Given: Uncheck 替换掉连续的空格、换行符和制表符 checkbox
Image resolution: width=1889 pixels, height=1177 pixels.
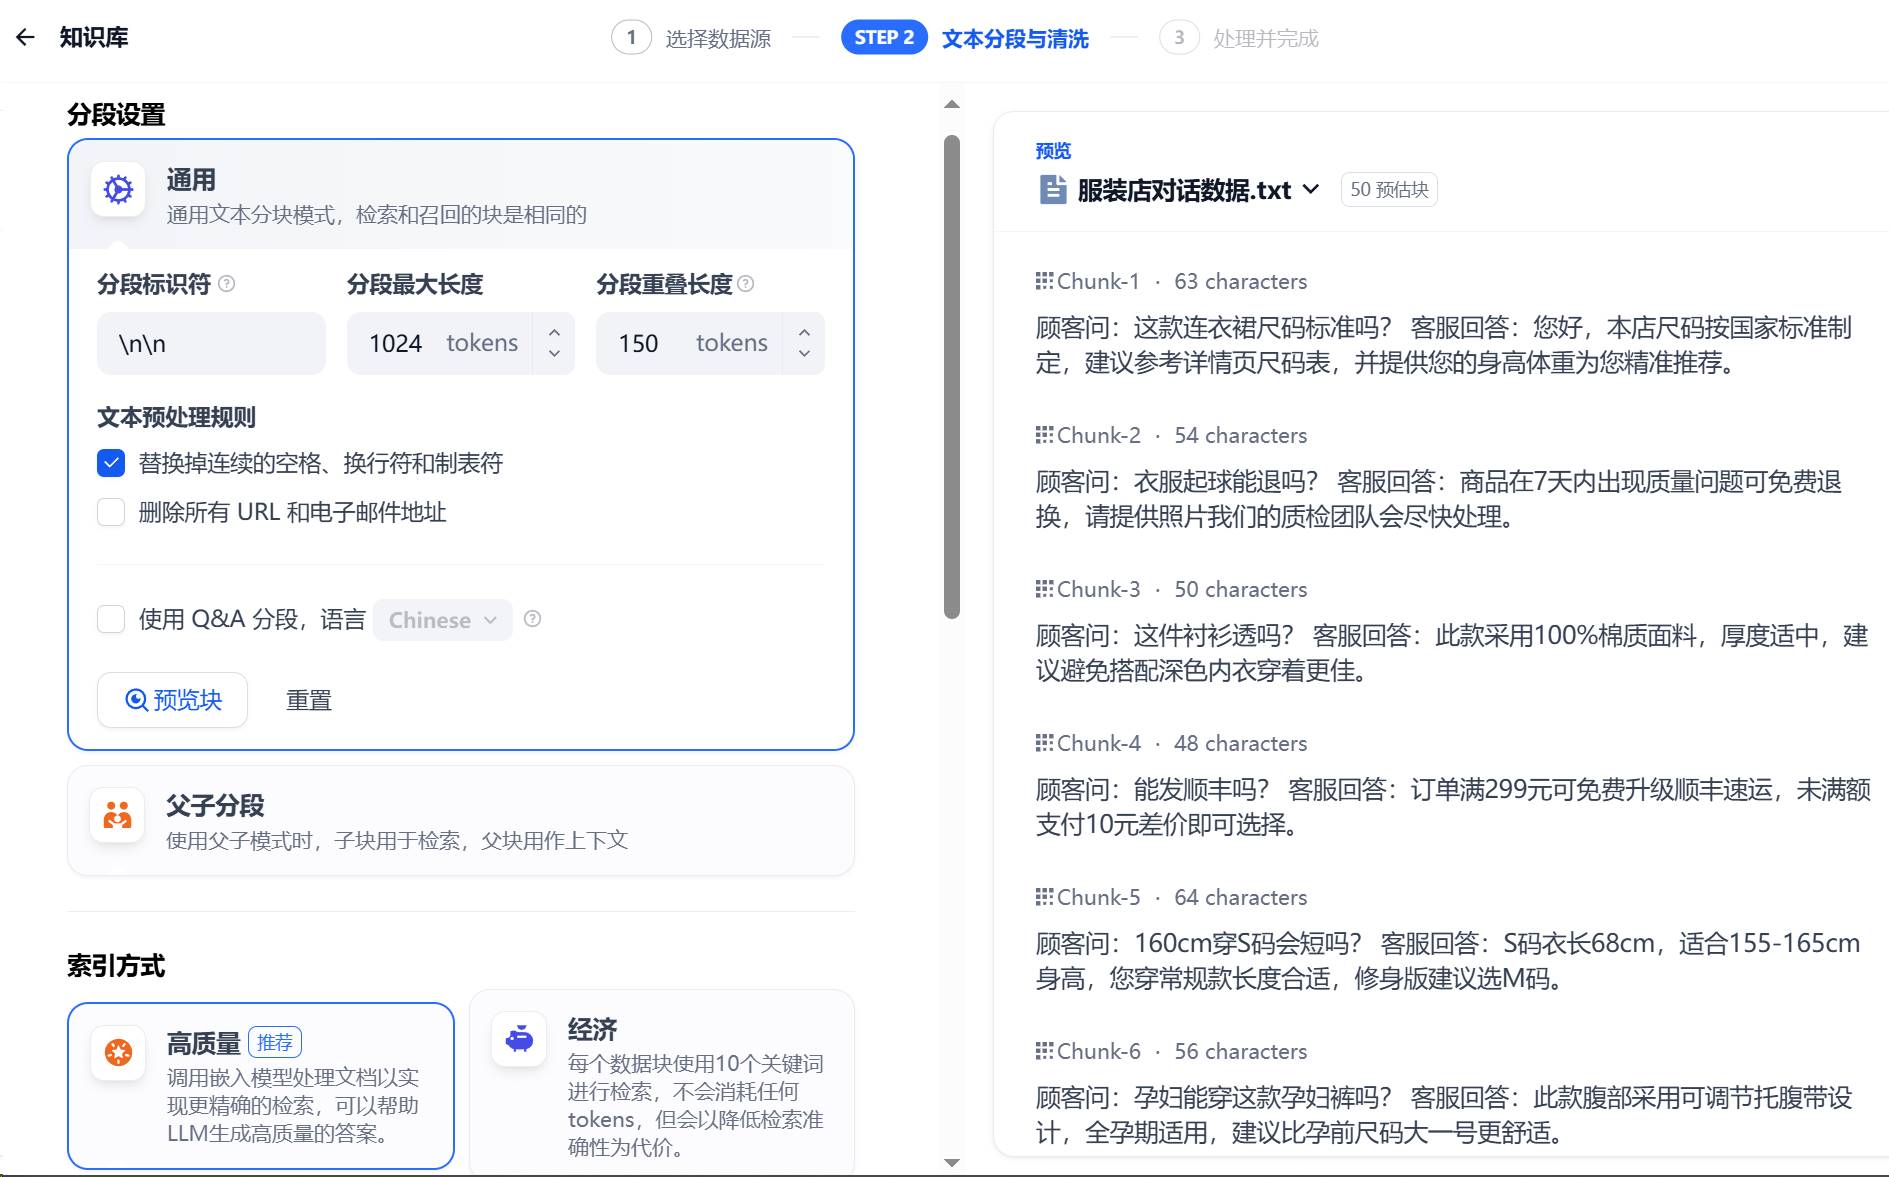Looking at the screenshot, I should (x=111, y=463).
